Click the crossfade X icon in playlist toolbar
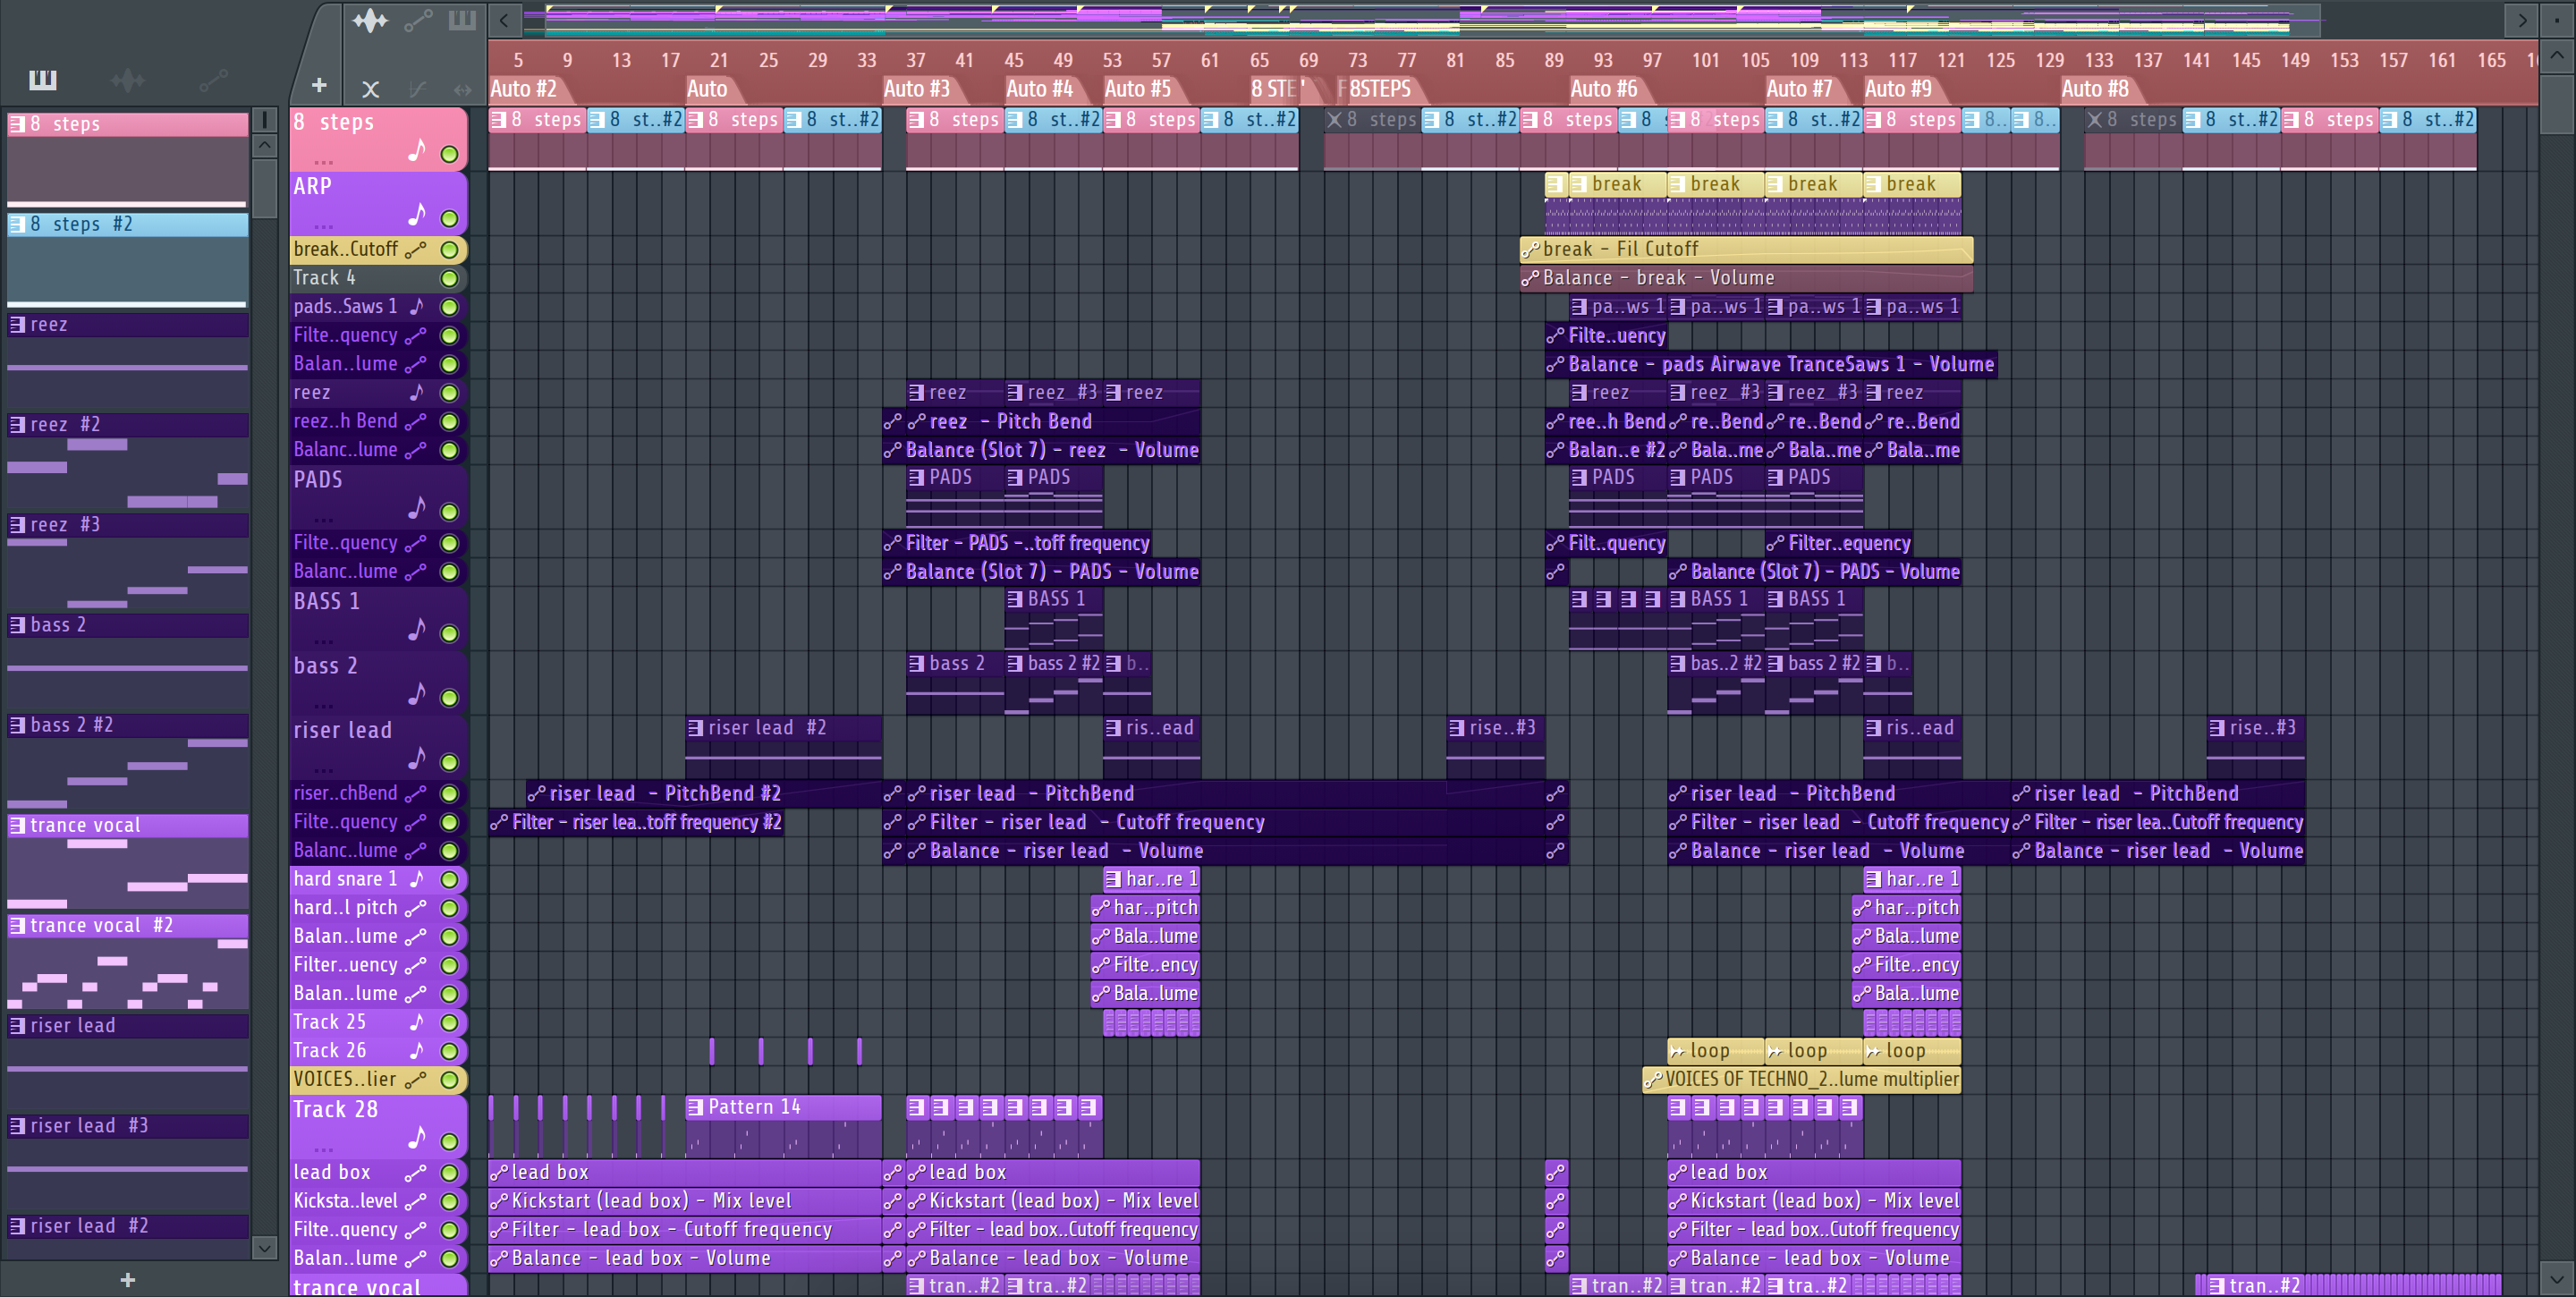 coord(370,89)
